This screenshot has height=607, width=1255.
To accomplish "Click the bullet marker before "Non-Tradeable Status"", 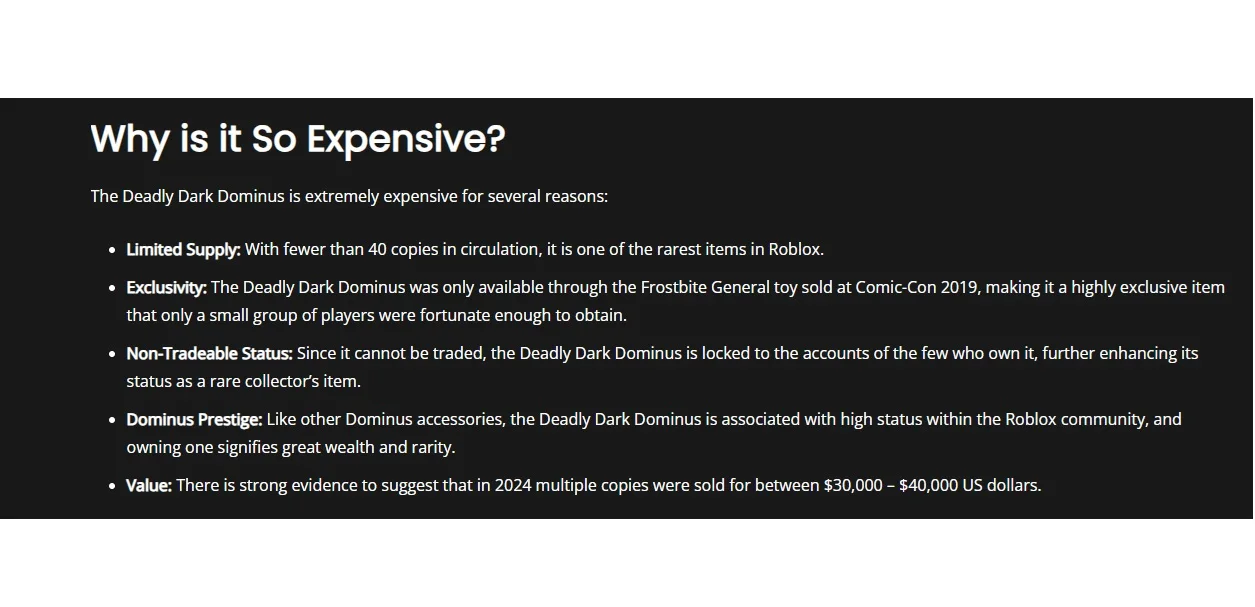I will coord(112,354).
